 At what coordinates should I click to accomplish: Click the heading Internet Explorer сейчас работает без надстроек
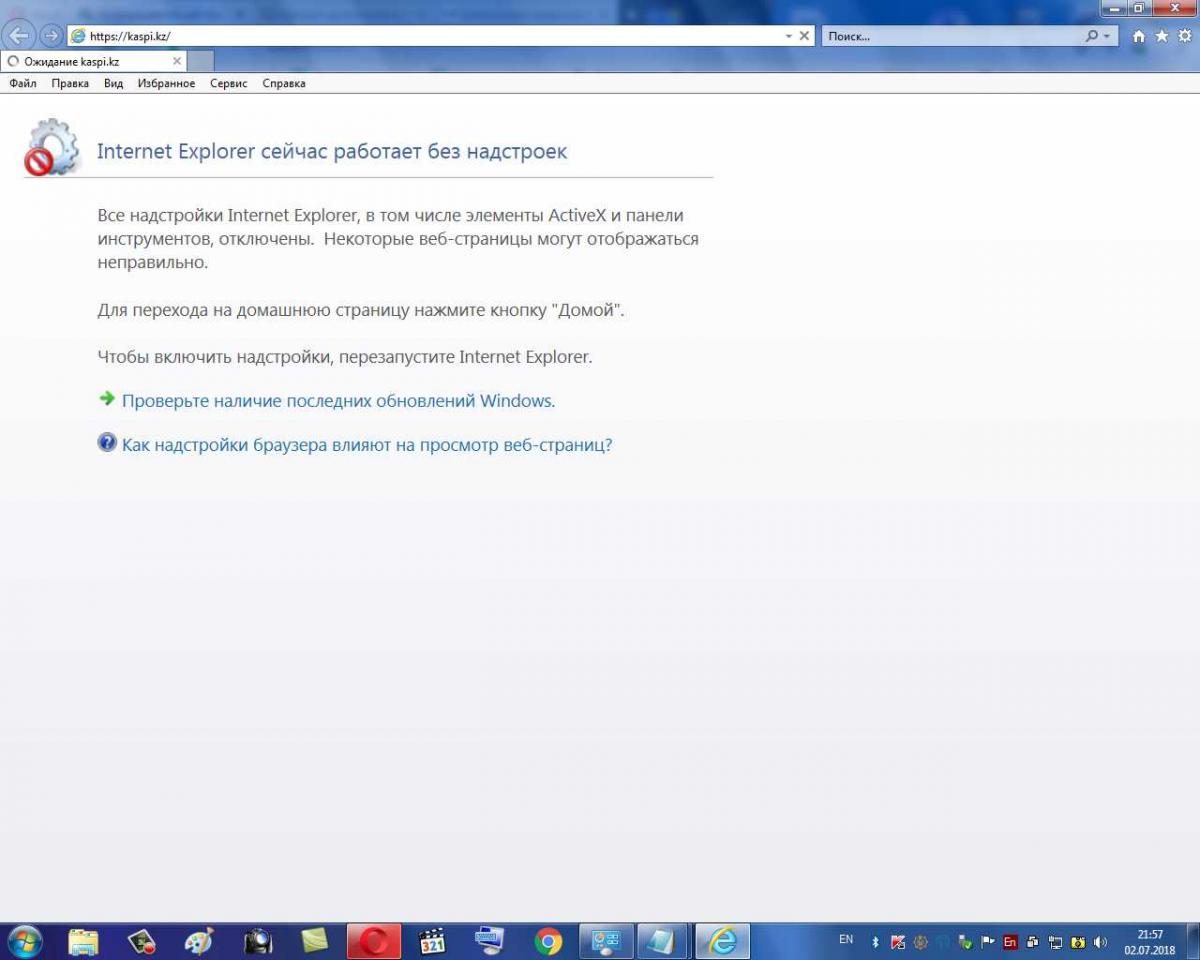tap(332, 152)
